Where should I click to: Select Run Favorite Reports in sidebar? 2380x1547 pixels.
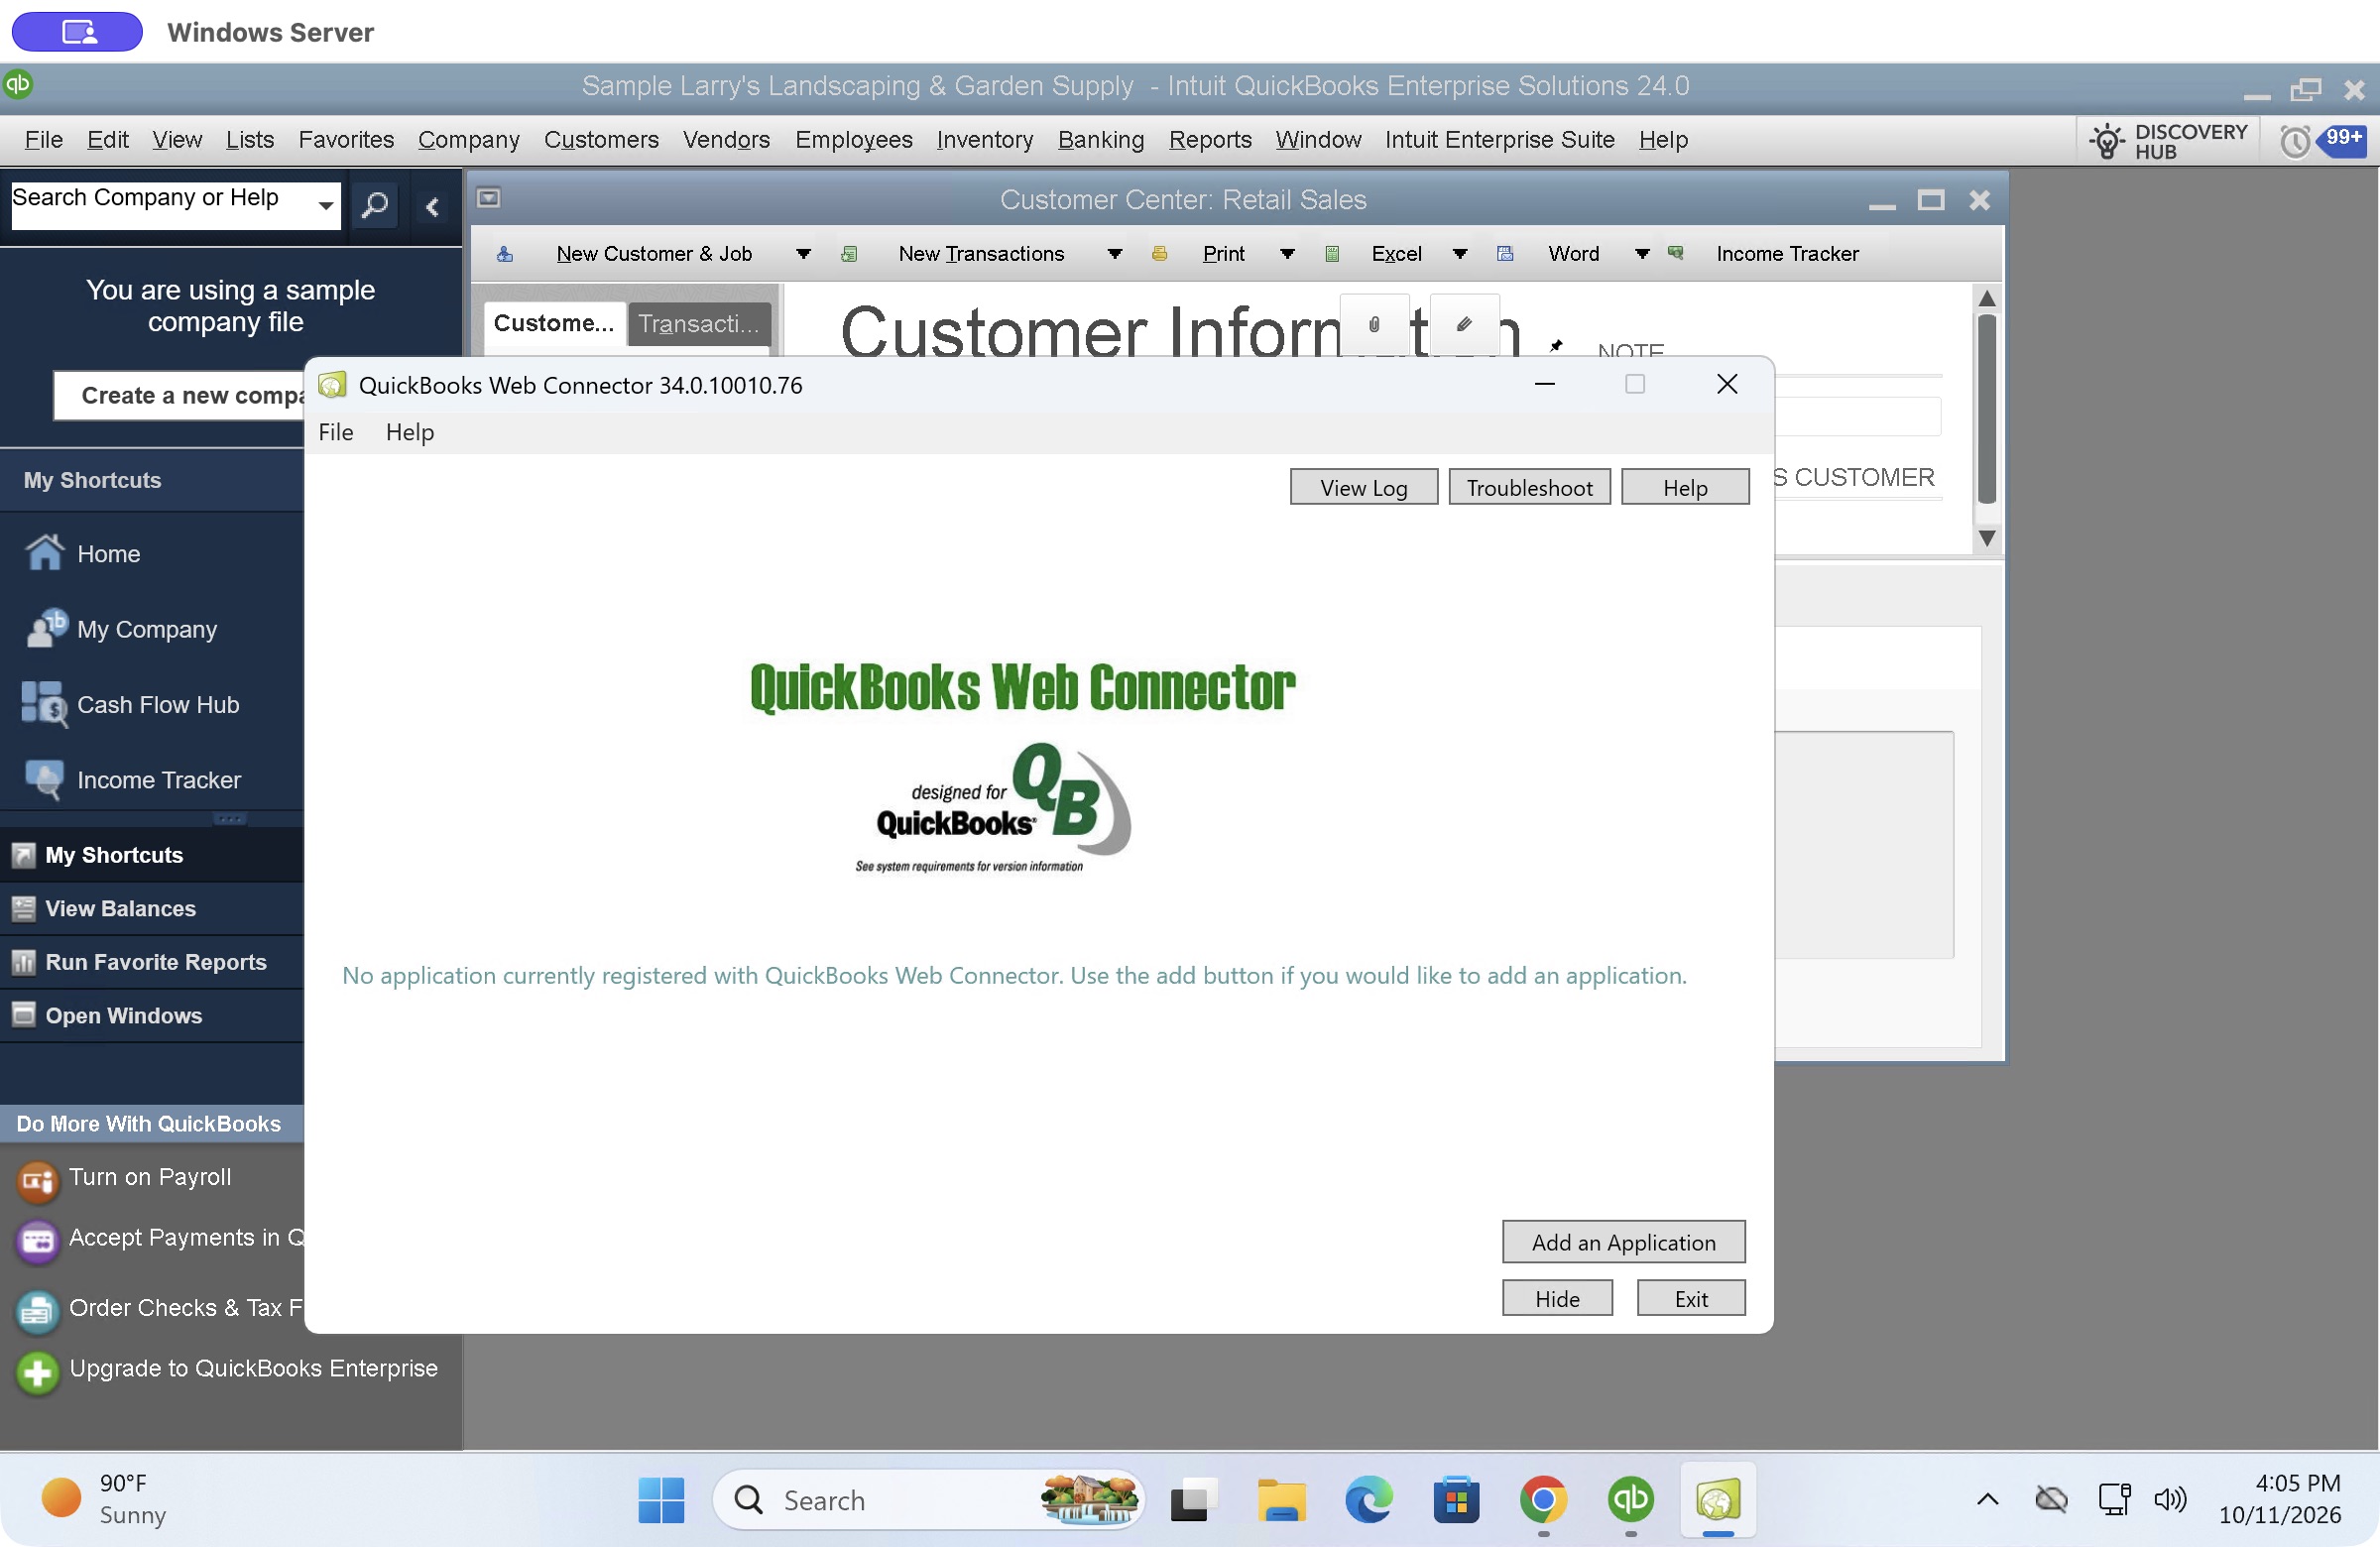(x=152, y=961)
